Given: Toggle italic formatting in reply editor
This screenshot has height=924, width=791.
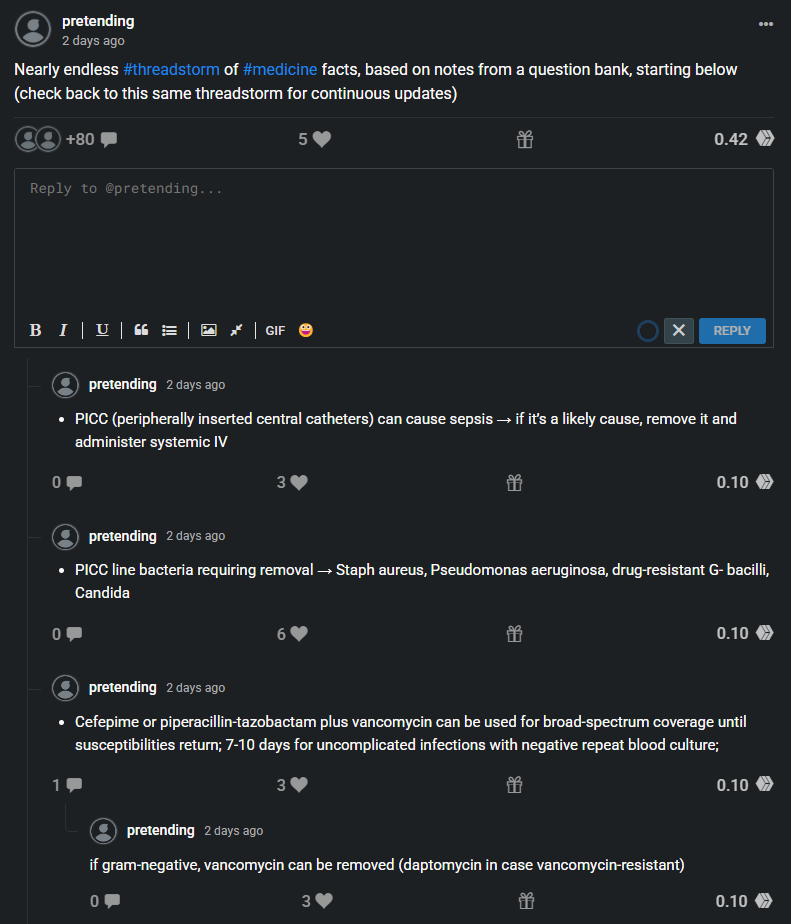Looking at the screenshot, I should 63,330.
